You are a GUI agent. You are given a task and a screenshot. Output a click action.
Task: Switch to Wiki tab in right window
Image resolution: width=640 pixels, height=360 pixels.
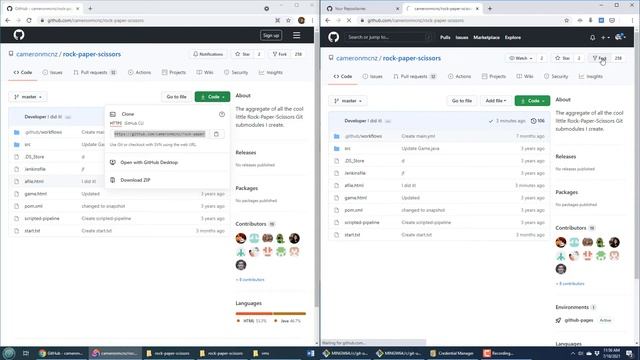(x=524, y=77)
